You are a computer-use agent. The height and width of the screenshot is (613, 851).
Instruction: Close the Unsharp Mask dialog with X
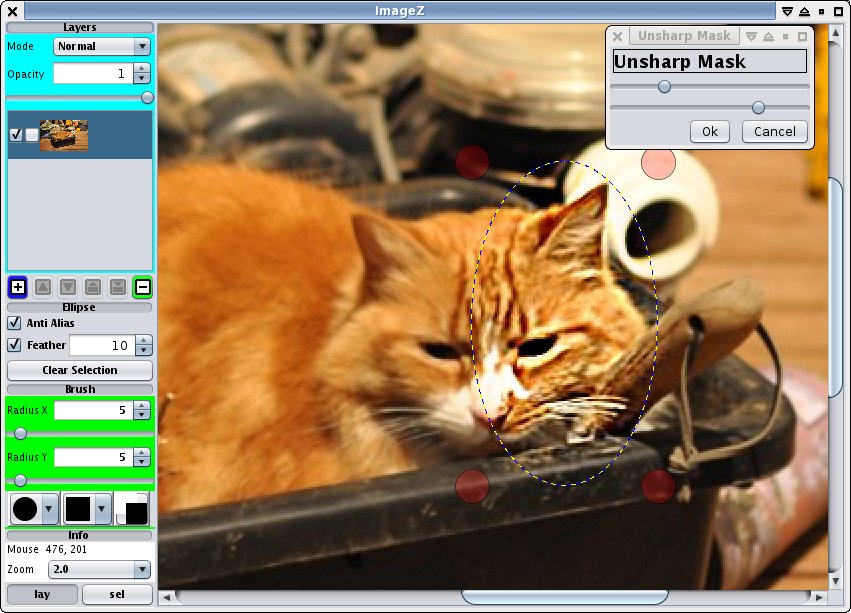(617, 36)
